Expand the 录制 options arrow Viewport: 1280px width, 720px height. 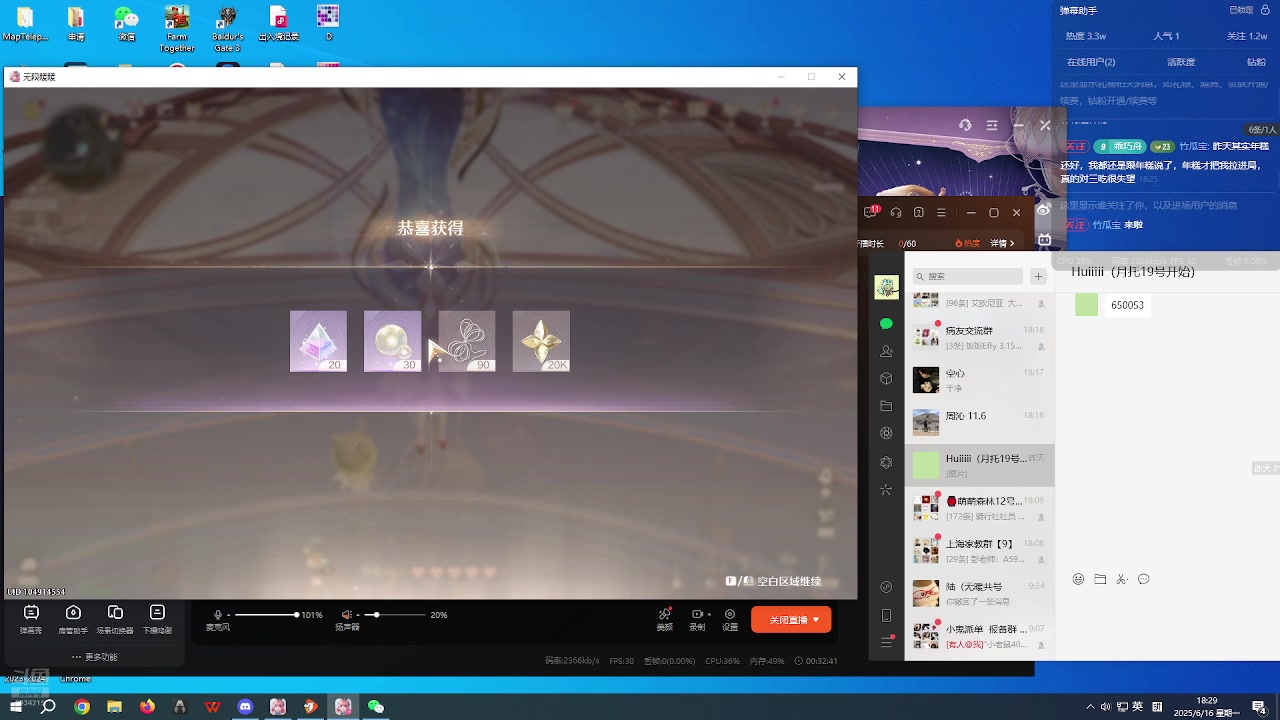point(709,614)
